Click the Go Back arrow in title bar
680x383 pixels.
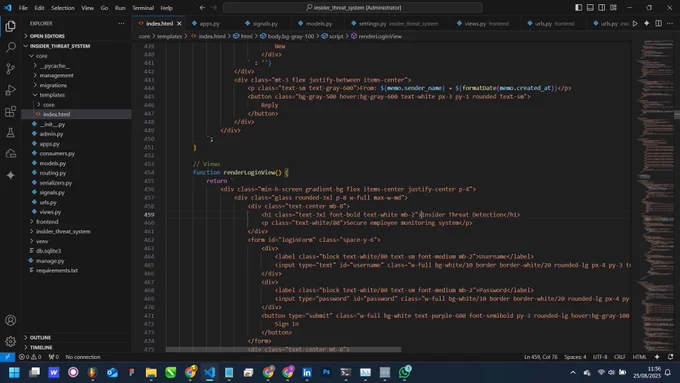tap(202, 7)
